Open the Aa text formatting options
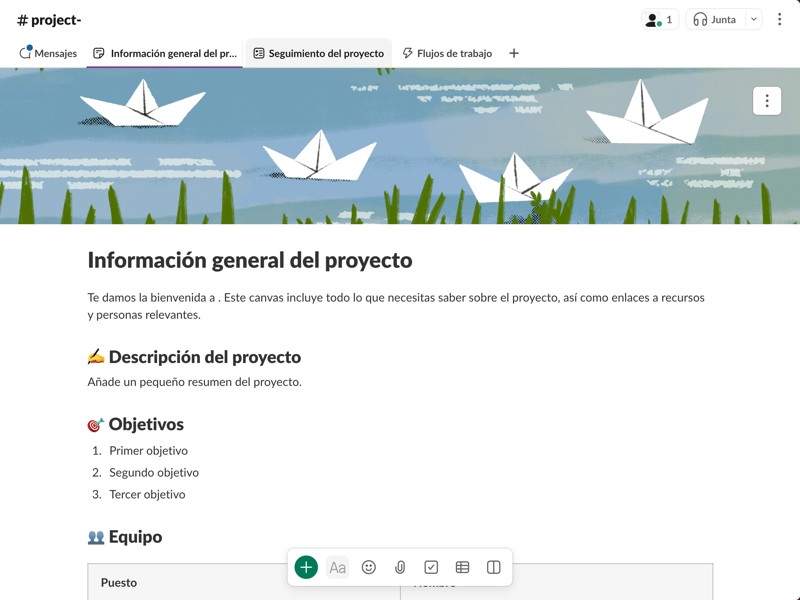 pos(338,567)
